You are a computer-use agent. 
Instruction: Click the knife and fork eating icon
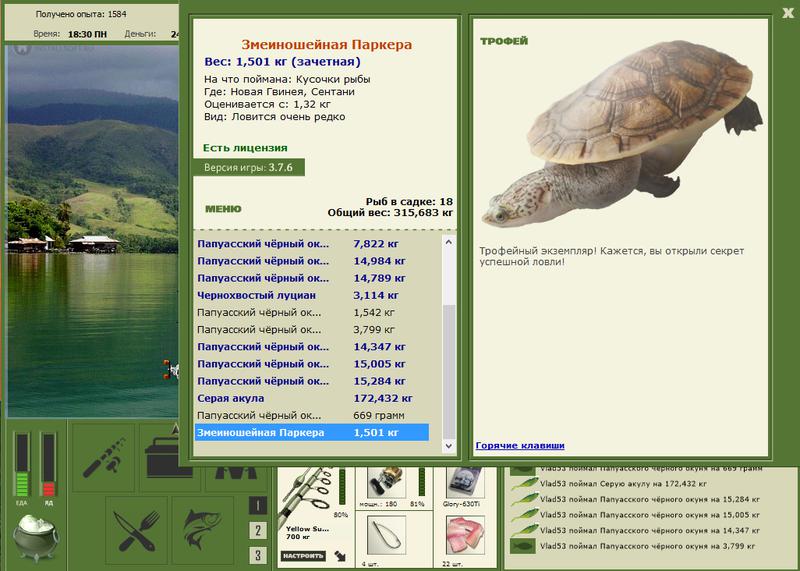click(137, 530)
